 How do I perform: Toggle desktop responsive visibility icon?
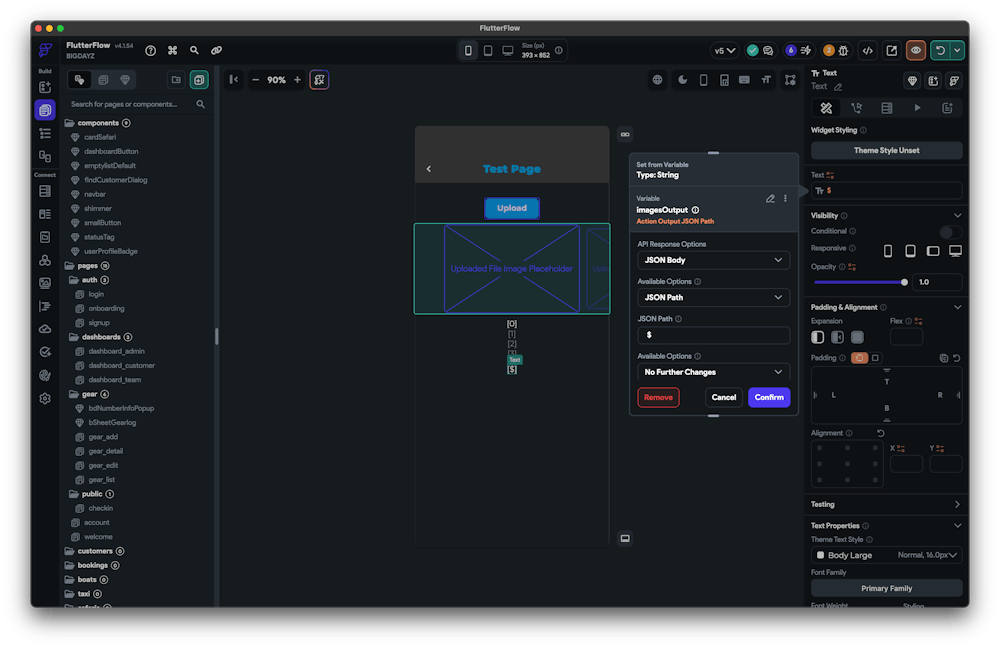tap(955, 250)
